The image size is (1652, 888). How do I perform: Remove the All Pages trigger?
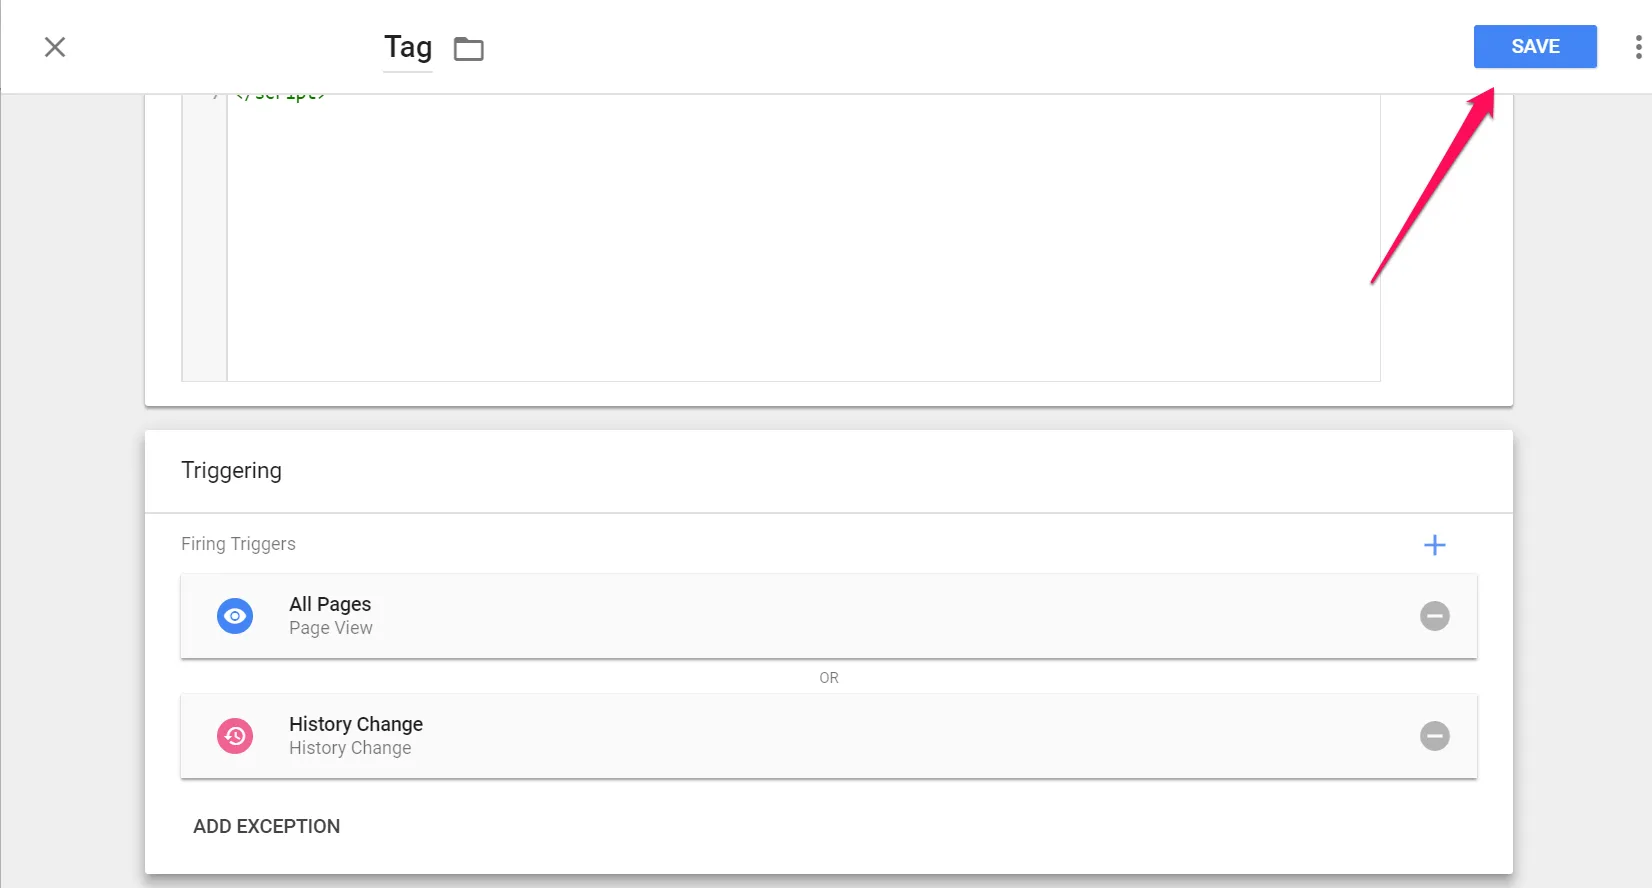coord(1434,616)
